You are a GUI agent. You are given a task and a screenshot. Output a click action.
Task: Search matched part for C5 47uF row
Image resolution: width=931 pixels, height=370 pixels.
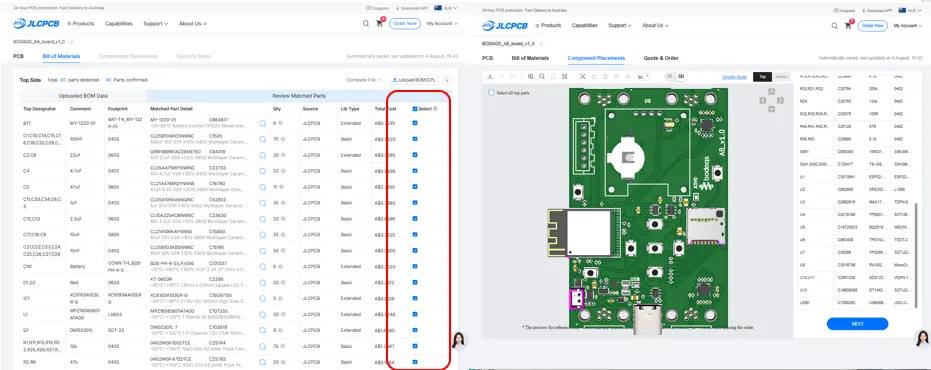tap(262, 187)
